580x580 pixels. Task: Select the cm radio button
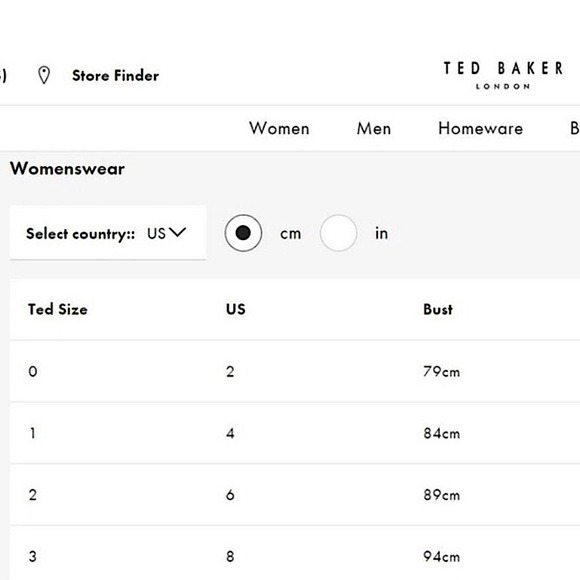pos(243,233)
